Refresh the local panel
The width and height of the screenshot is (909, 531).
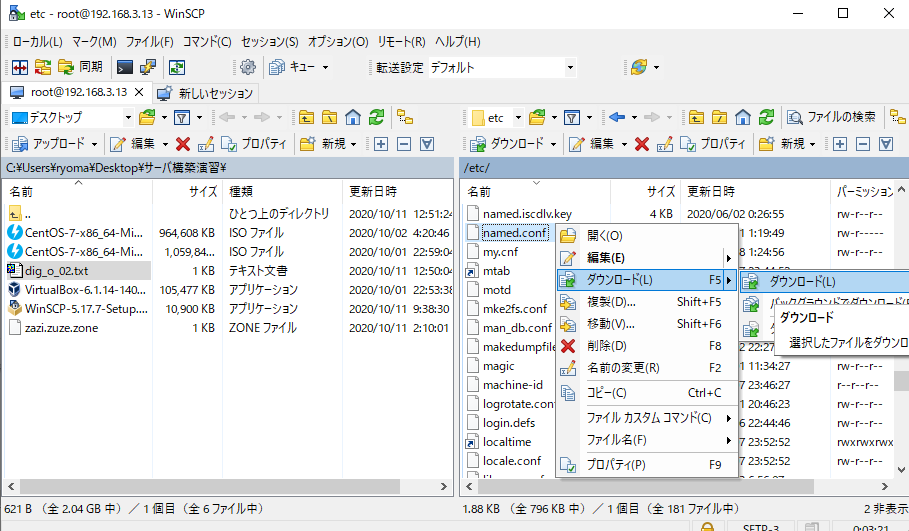pos(376,118)
